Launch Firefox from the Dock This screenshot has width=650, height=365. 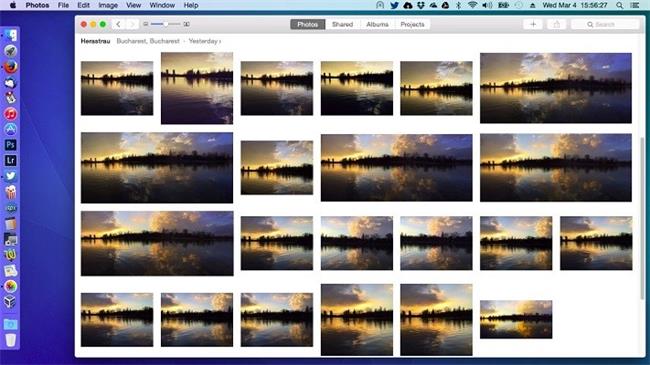(x=10, y=67)
